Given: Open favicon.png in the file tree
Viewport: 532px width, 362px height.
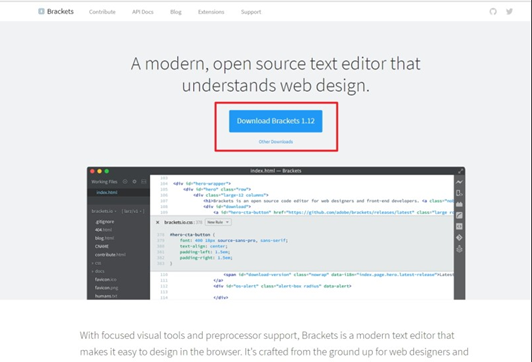Looking at the screenshot, I should (107, 288).
